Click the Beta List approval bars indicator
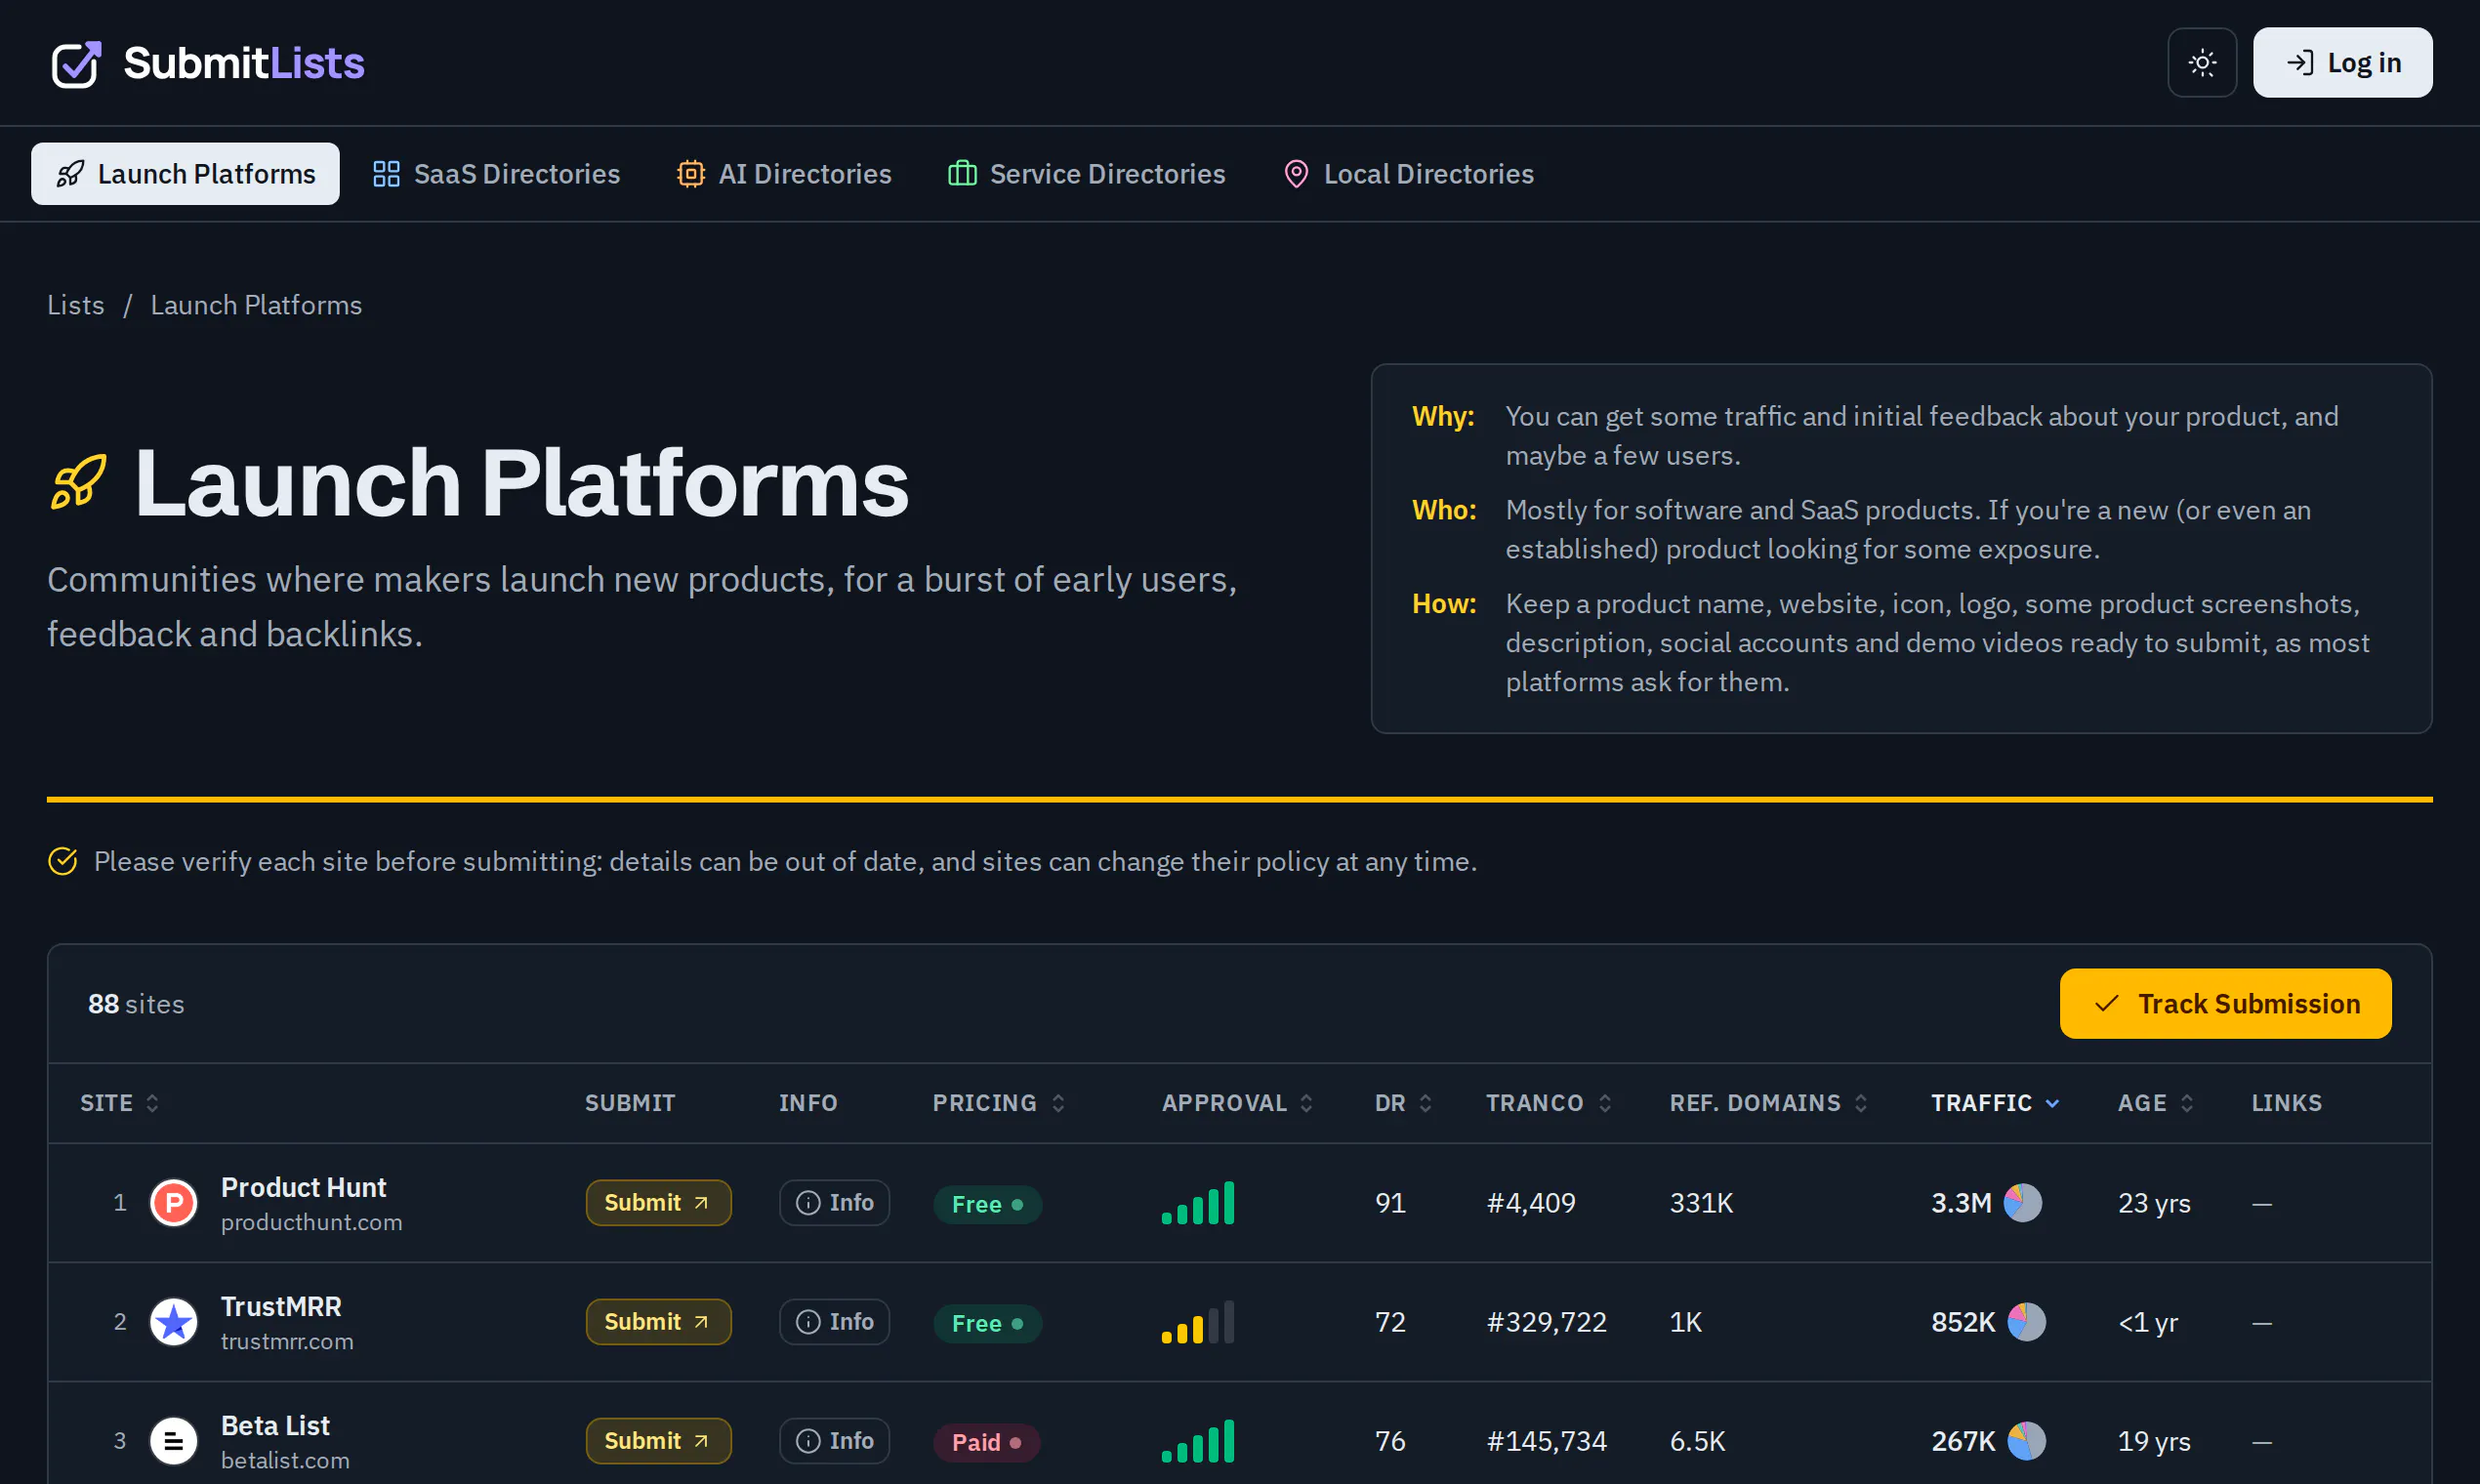2480x1484 pixels. point(1197,1440)
